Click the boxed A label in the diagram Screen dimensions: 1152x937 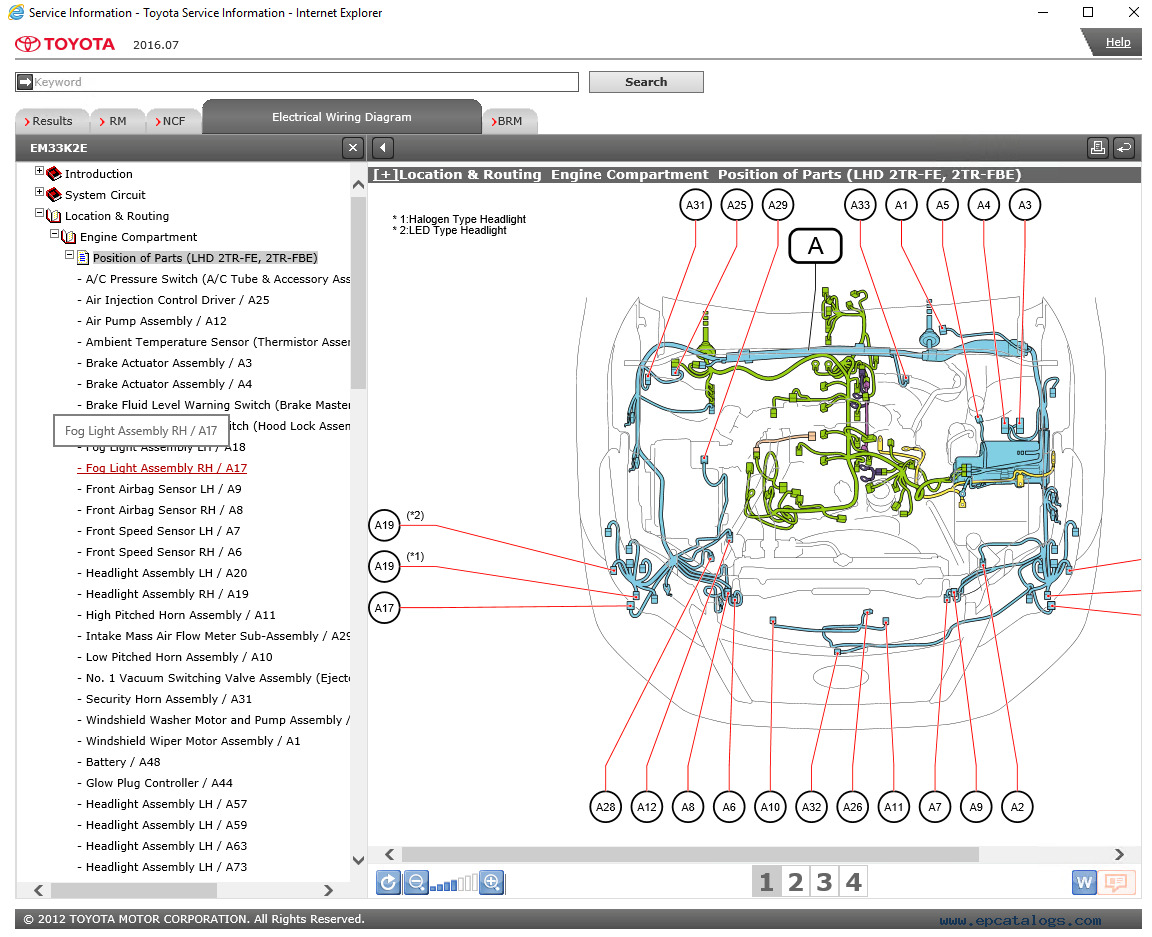tap(816, 246)
